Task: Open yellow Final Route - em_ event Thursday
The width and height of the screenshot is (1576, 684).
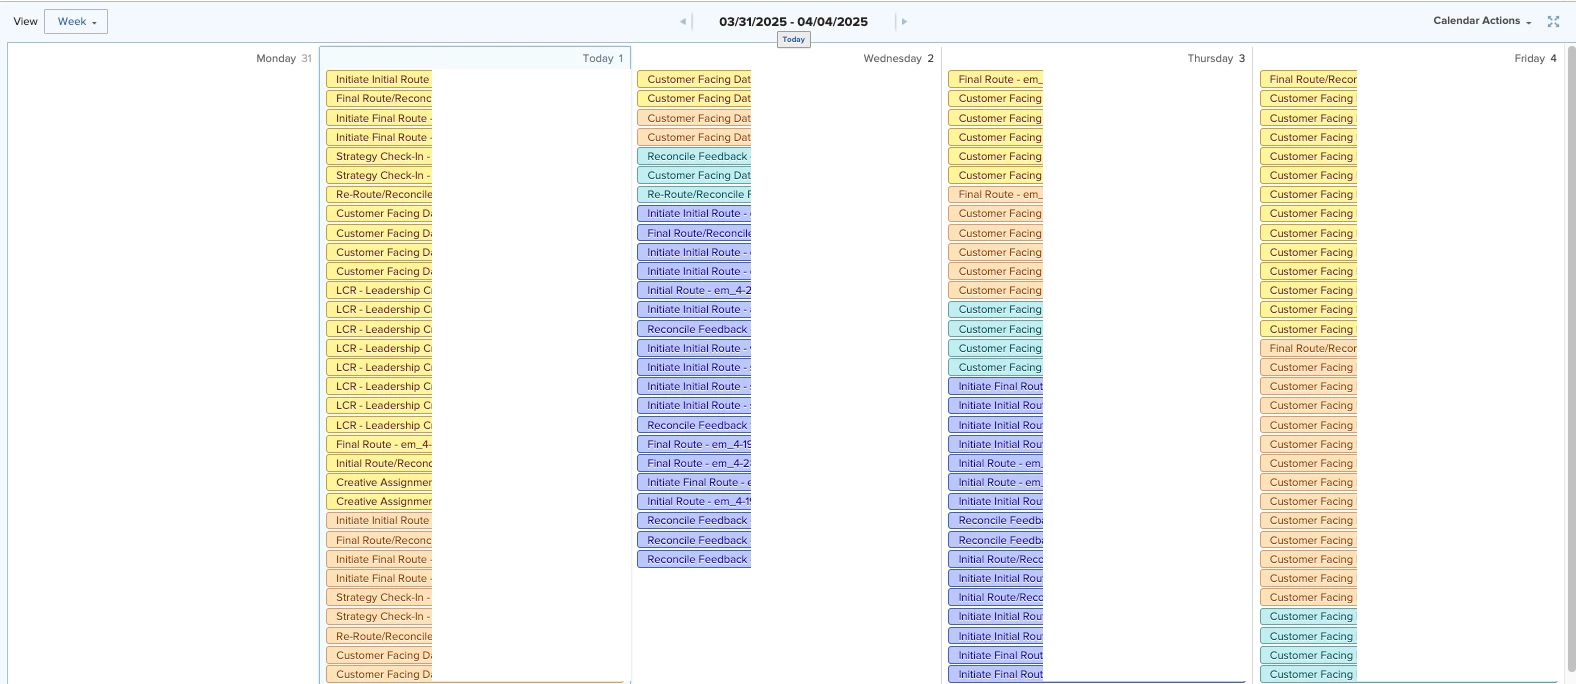Action: [996, 79]
